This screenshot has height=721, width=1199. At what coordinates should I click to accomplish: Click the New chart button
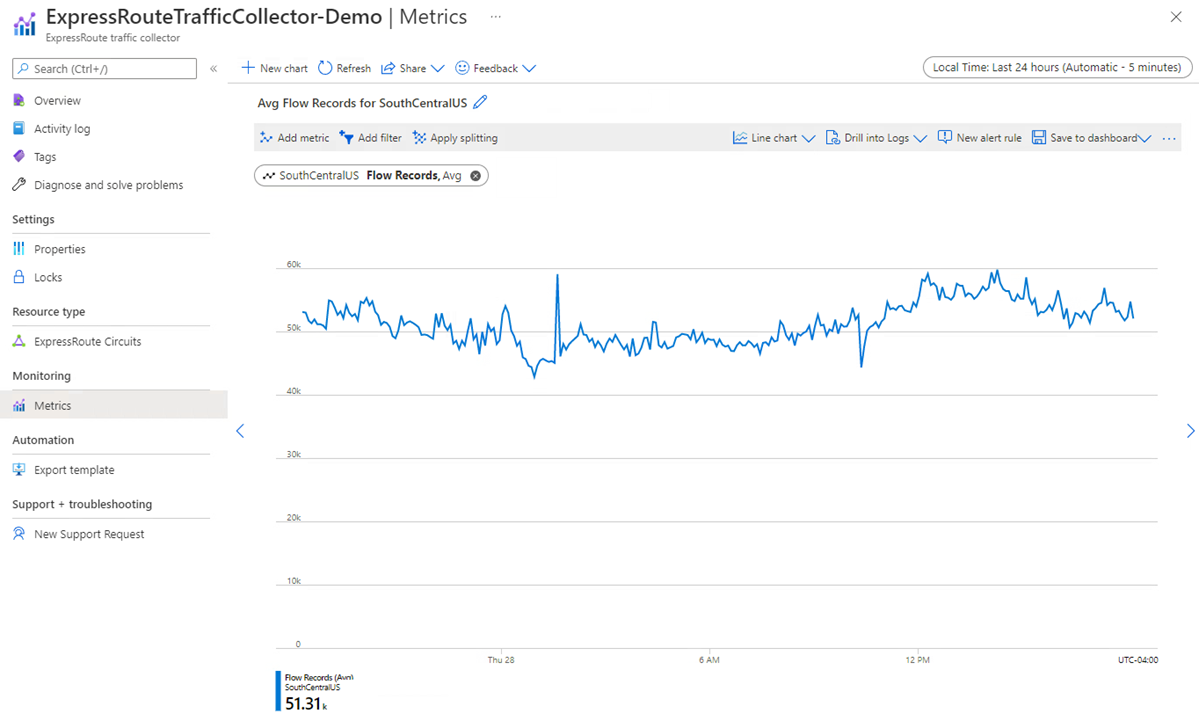click(275, 69)
